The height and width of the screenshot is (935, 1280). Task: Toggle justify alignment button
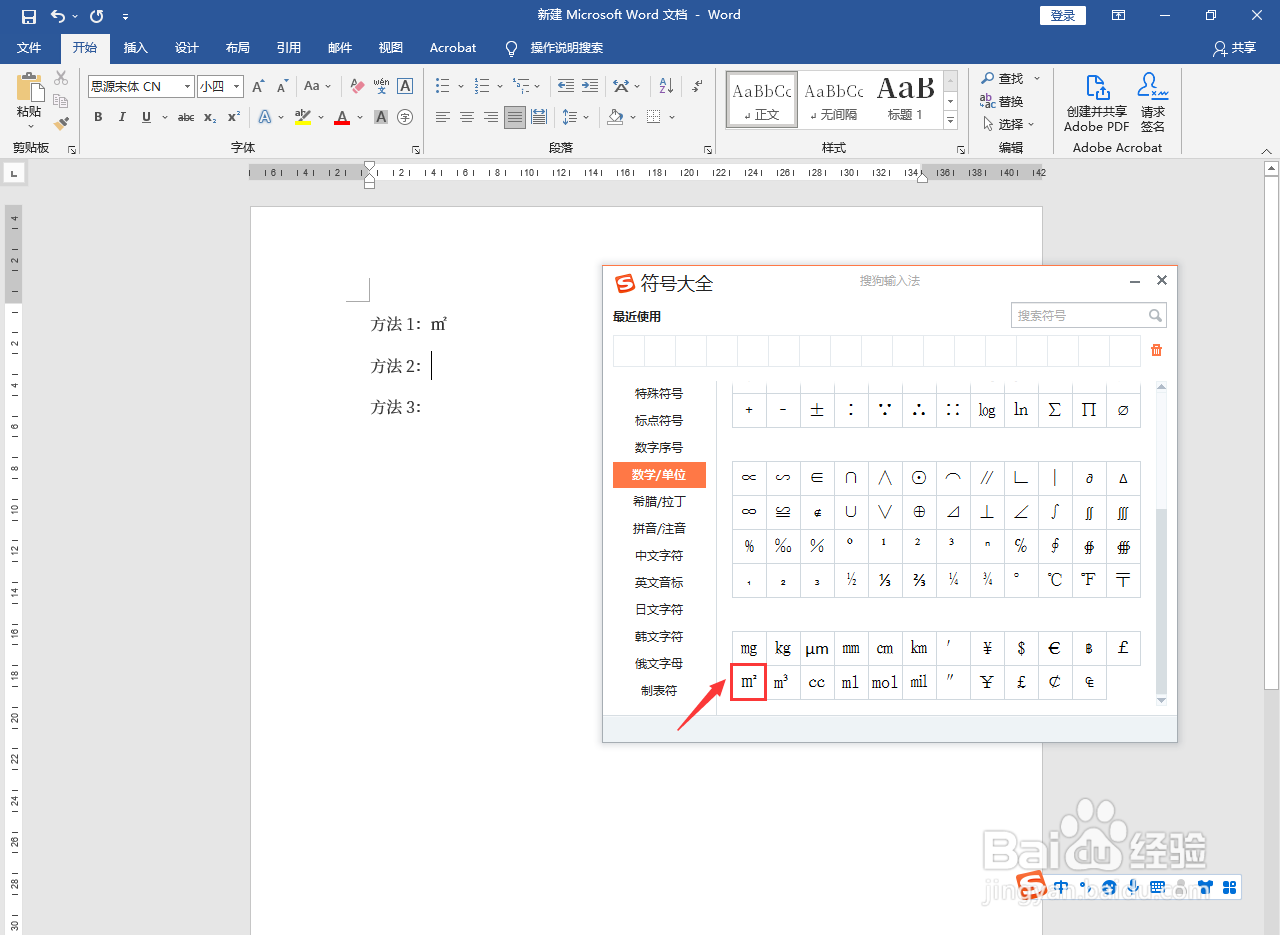515,117
